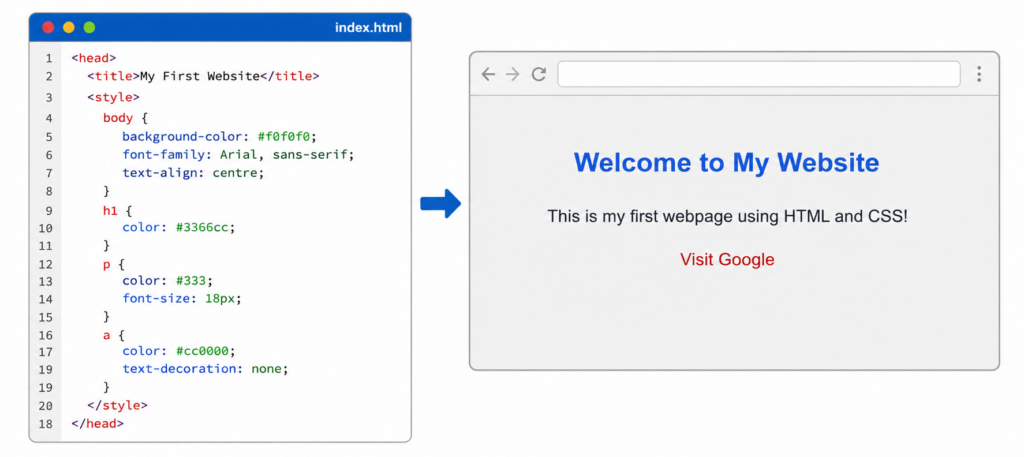
Task: Click the a { selector line
Action: click(x=113, y=335)
